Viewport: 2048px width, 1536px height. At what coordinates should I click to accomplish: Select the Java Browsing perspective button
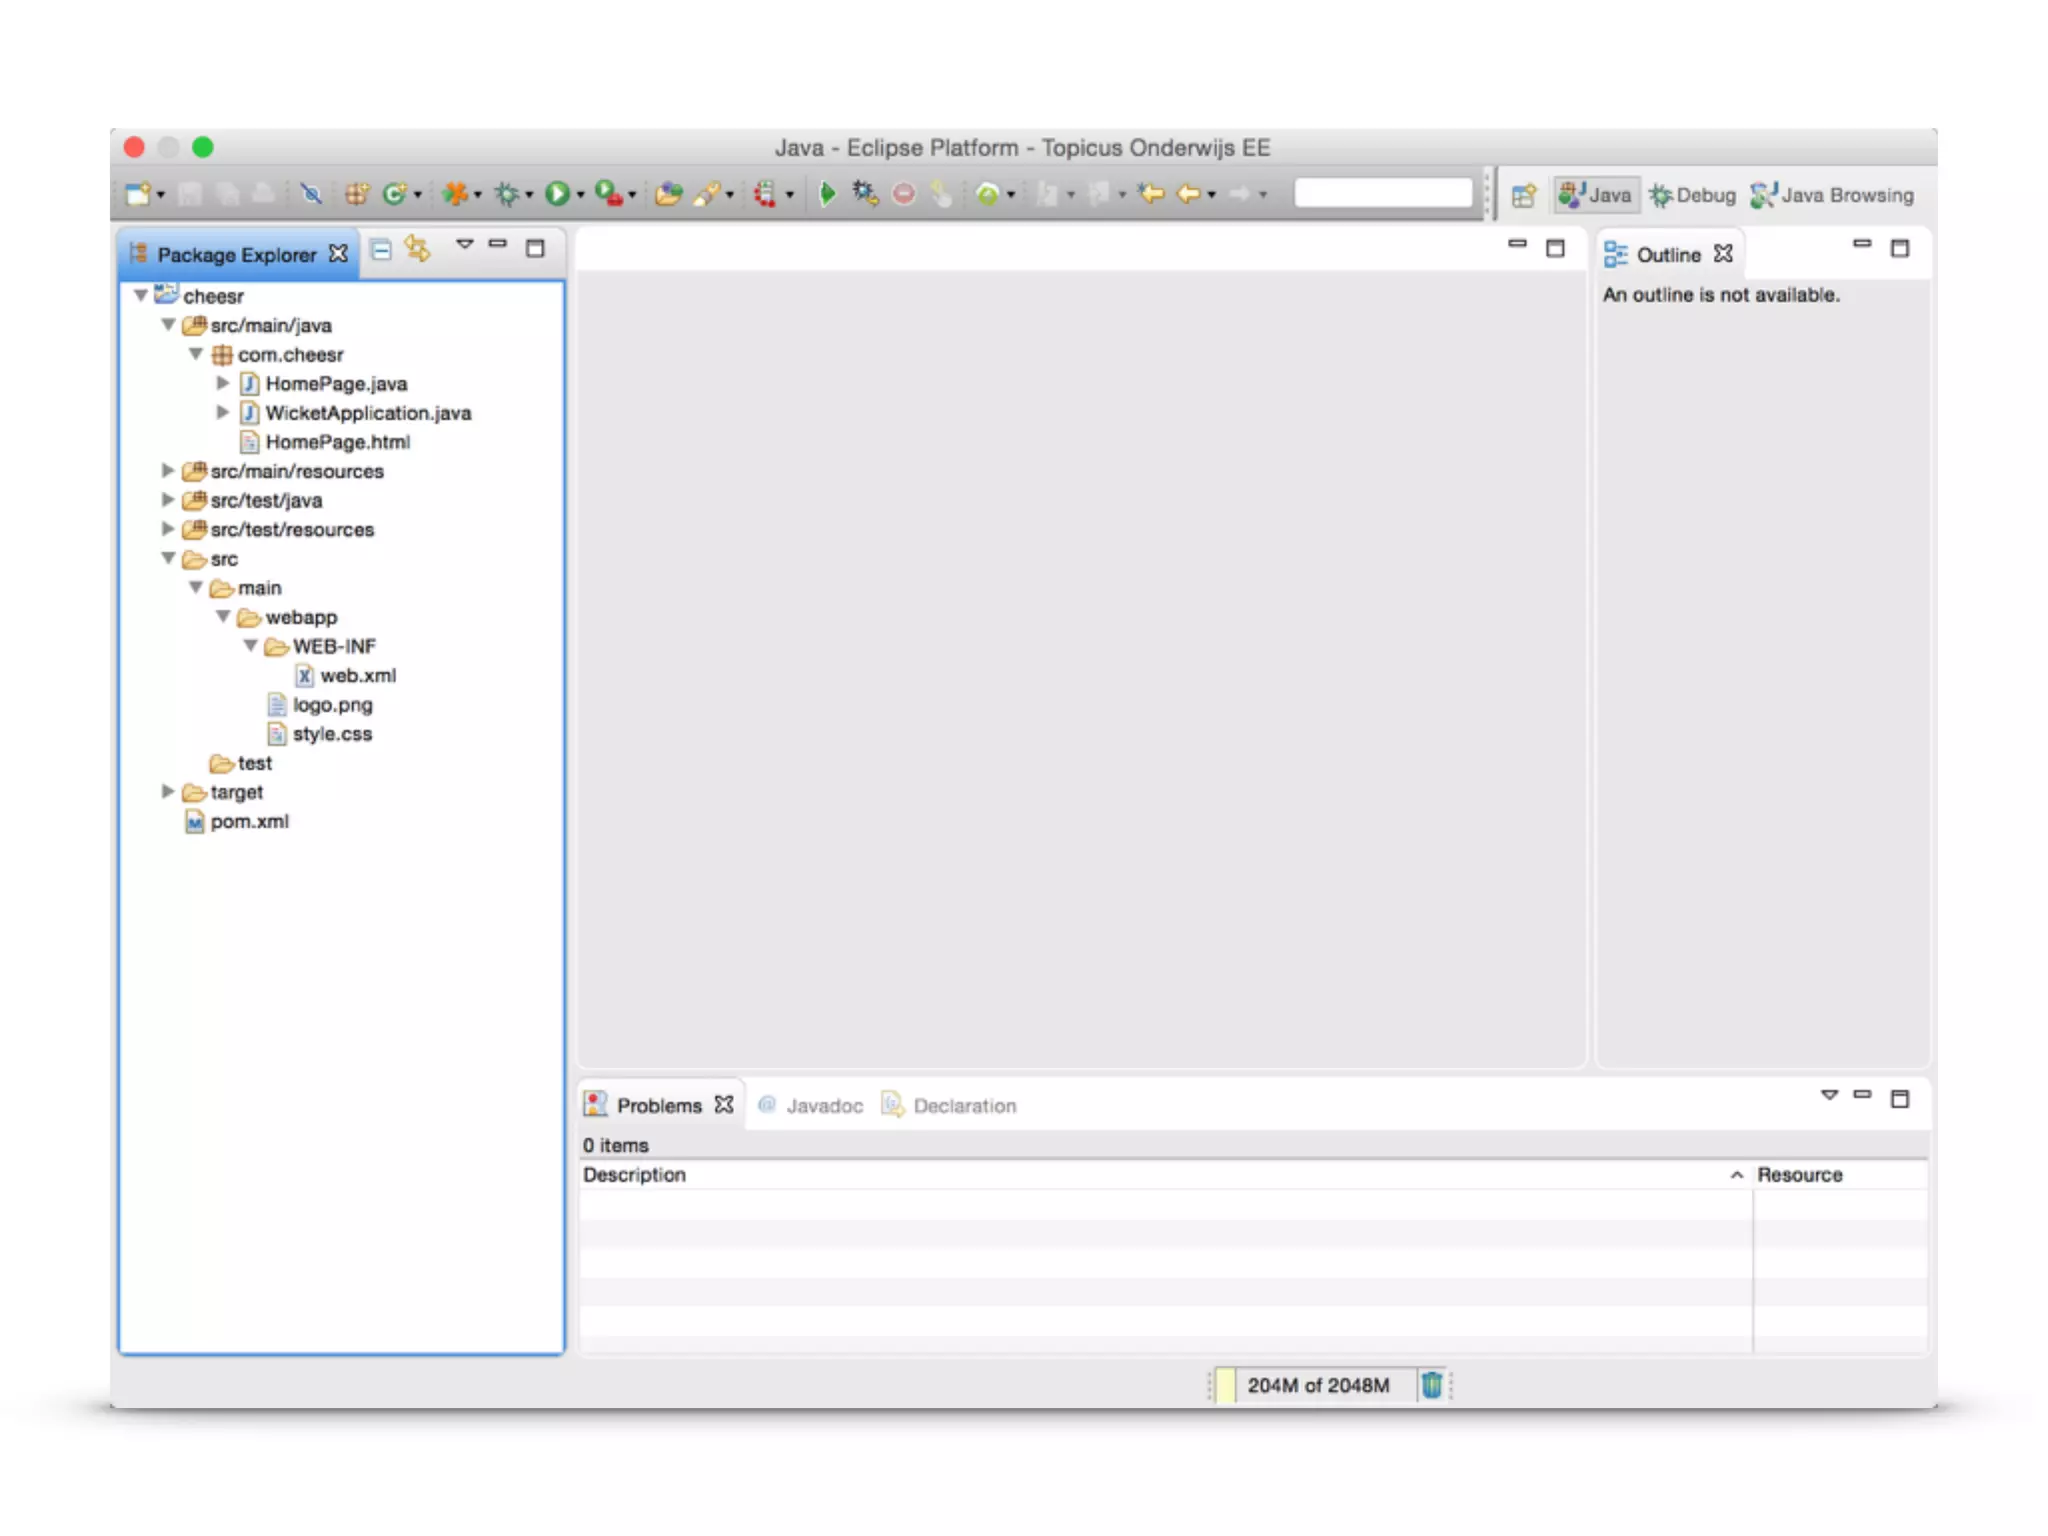click(1832, 196)
